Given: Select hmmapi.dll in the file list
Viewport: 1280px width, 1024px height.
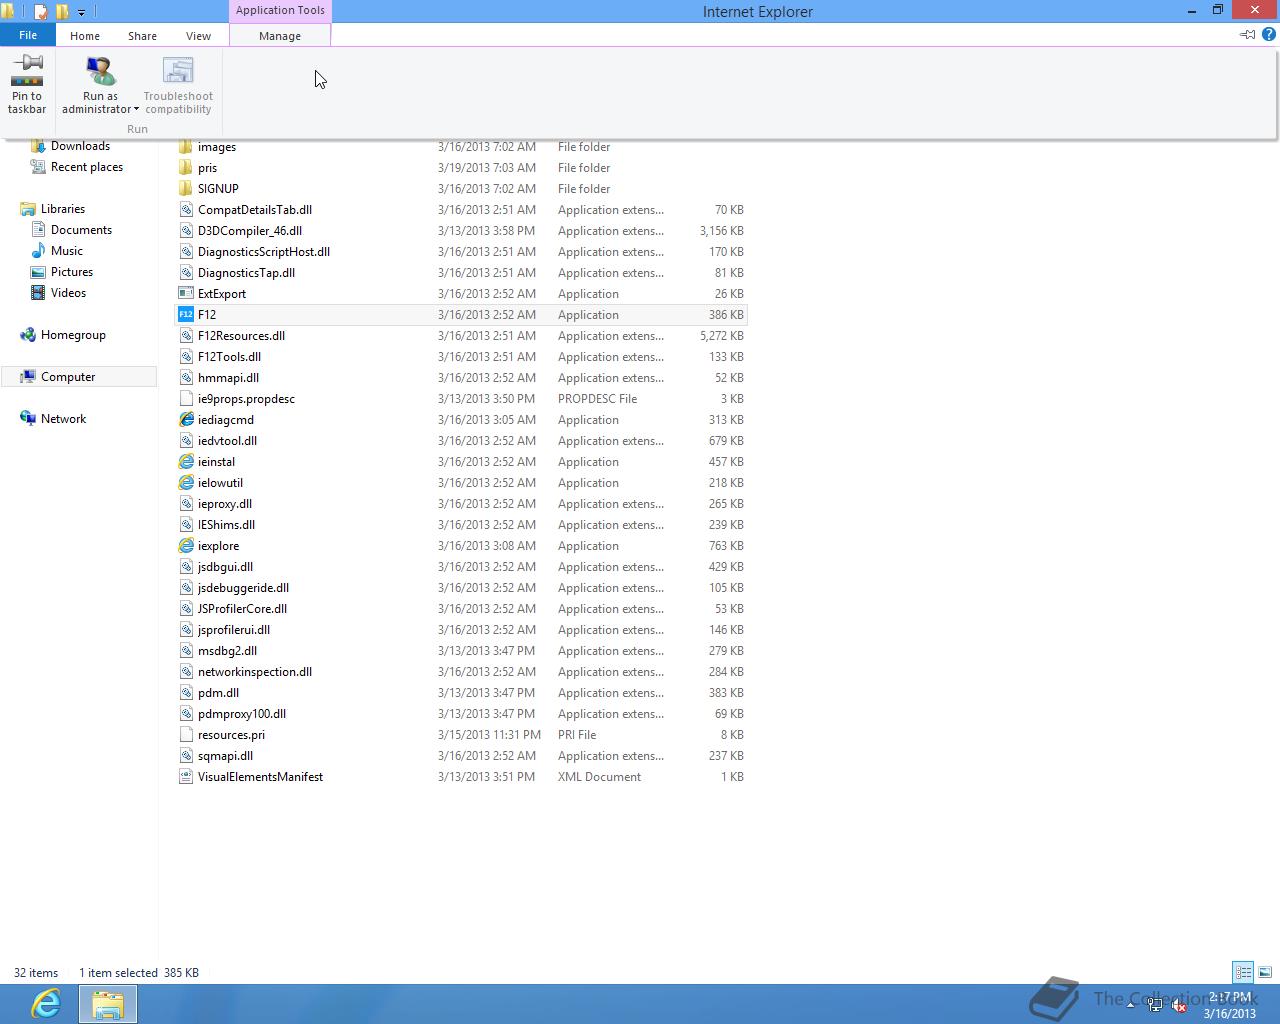Looking at the screenshot, I should [x=461, y=378].
